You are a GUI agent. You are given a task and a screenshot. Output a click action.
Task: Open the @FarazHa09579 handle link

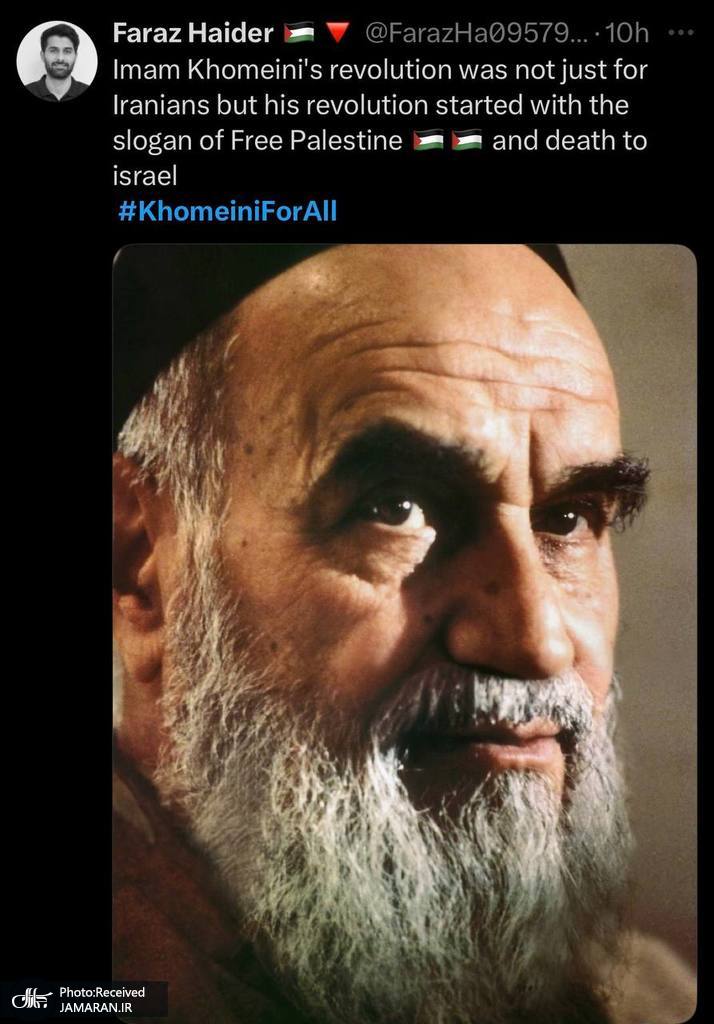tap(476, 33)
